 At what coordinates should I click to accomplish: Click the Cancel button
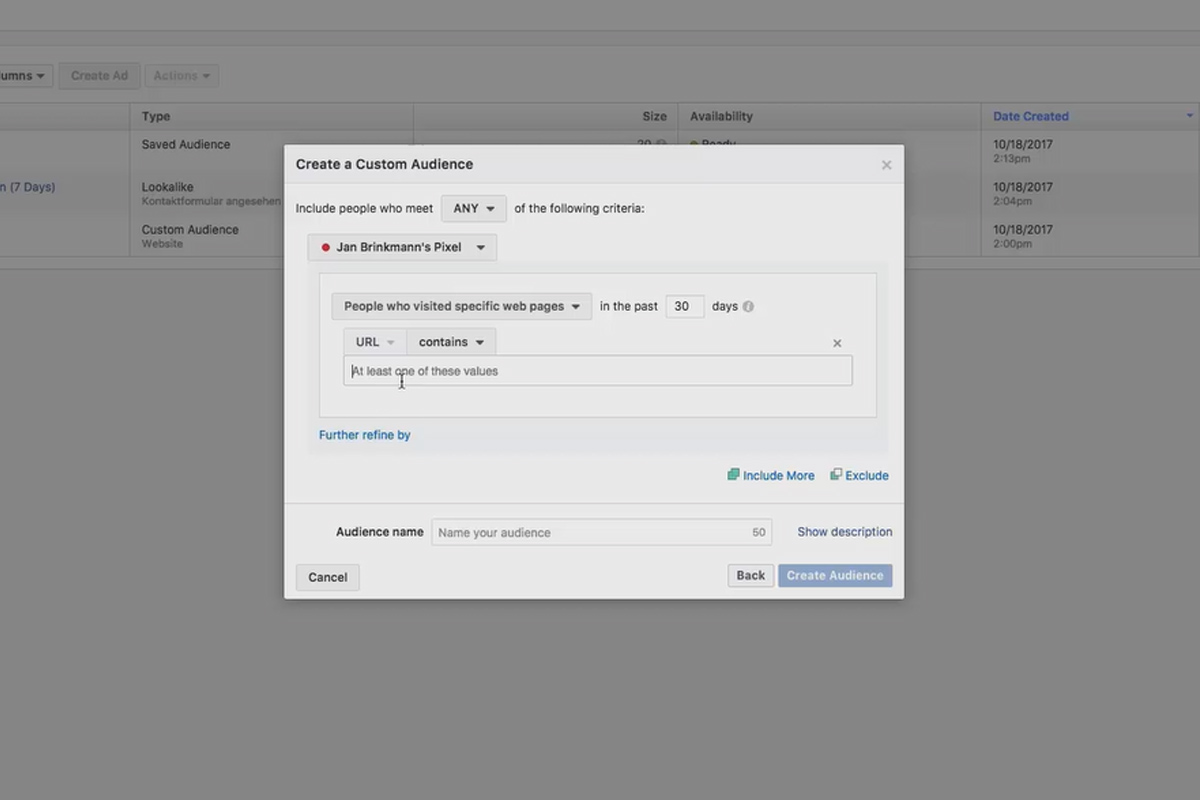tap(328, 577)
